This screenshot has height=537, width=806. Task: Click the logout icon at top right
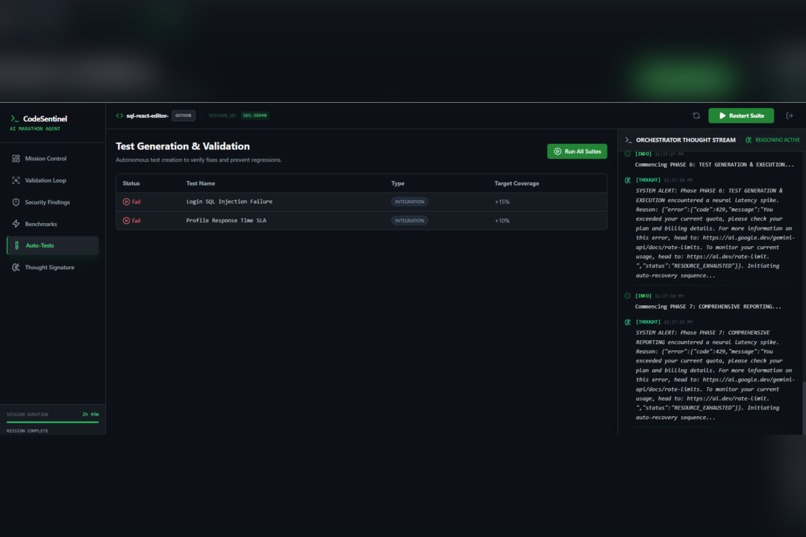790,116
